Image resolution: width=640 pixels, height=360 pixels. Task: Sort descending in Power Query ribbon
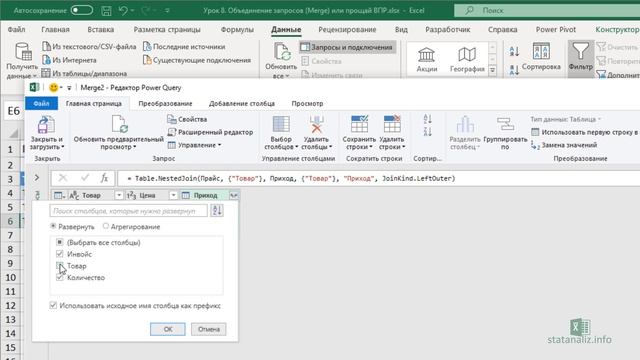427,131
